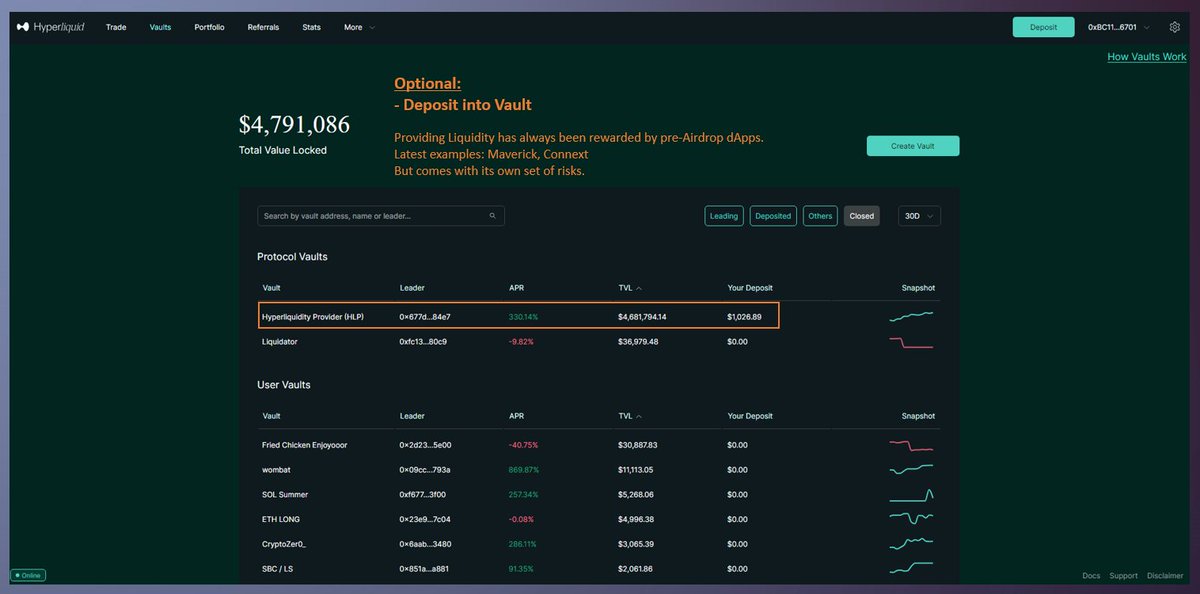Go to the Vaults tab

pyautogui.click(x=160, y=27)
